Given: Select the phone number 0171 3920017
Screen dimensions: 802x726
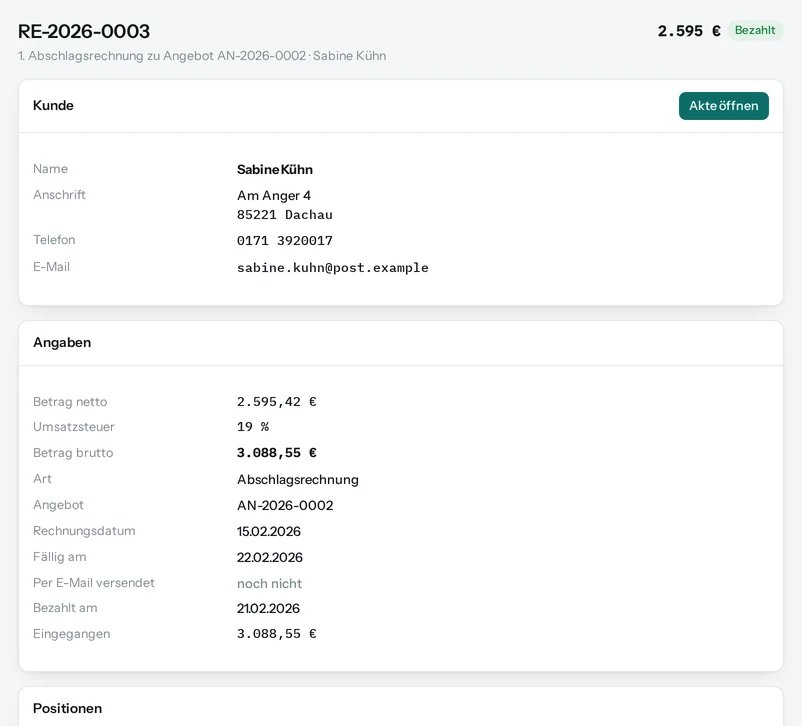Looking at the screenshot, I should (x=284, y=240).
